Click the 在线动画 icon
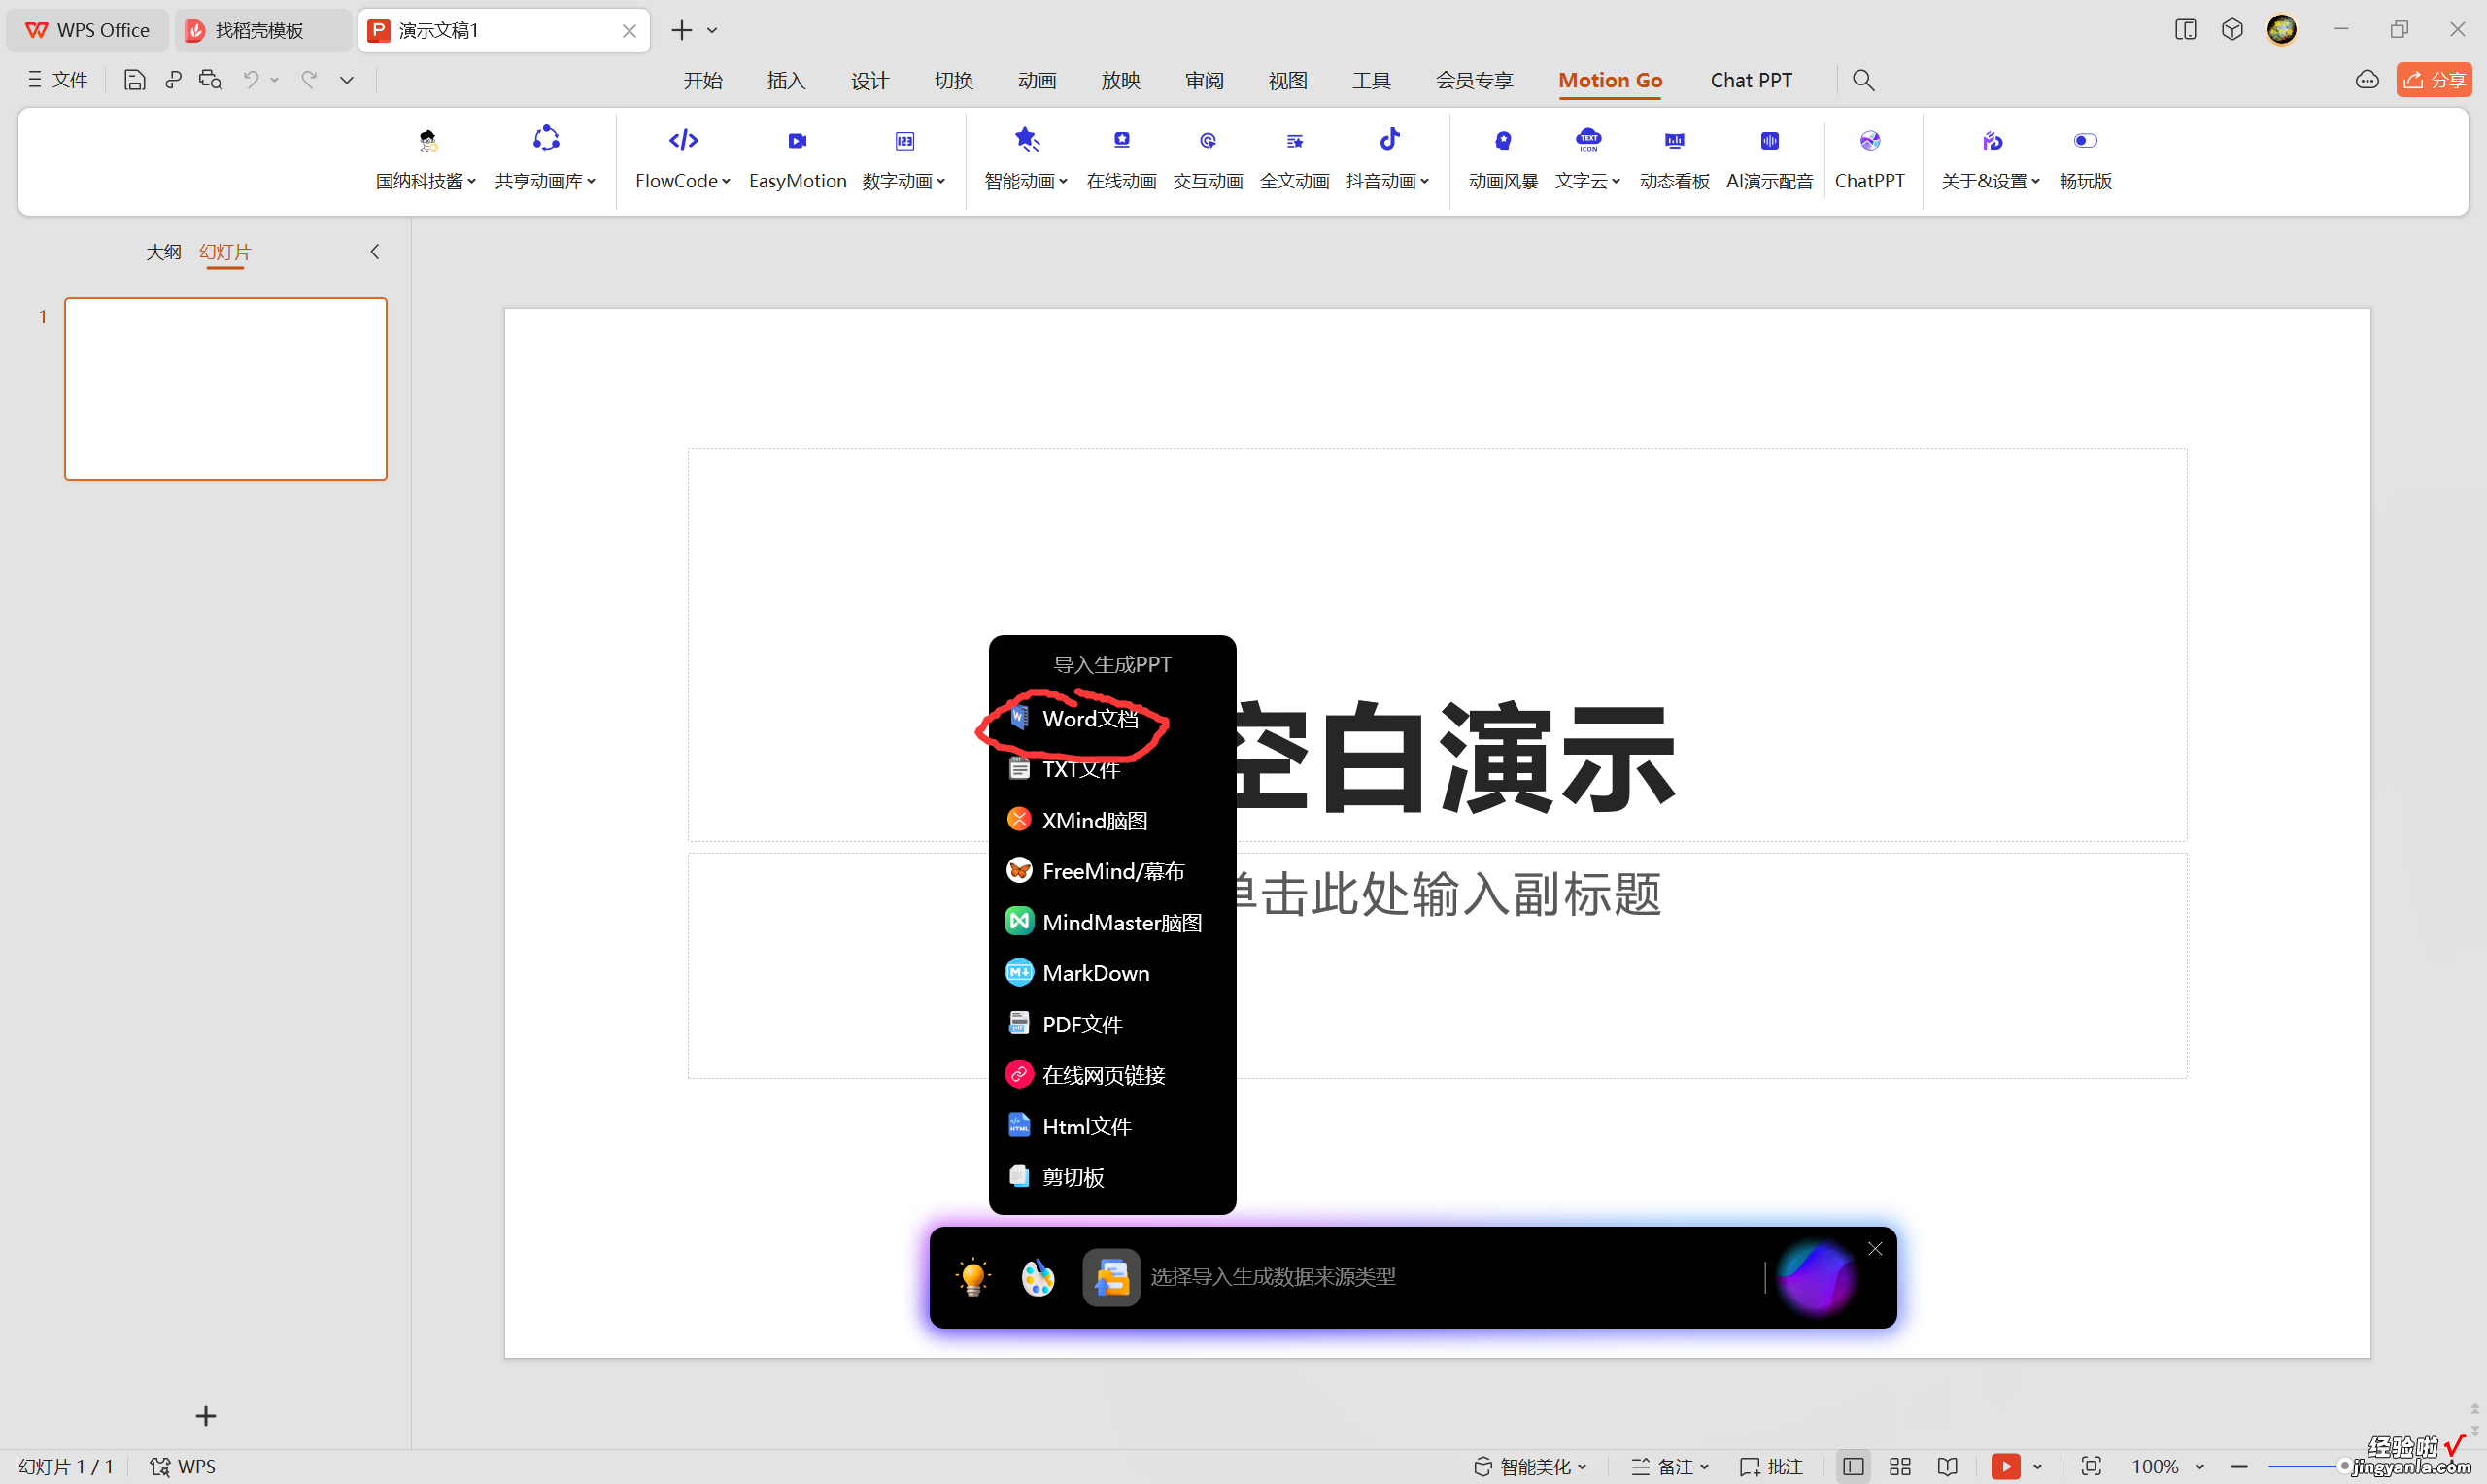The height and width of the screenshot is (1484, 2487). (x=1121, y=140)
